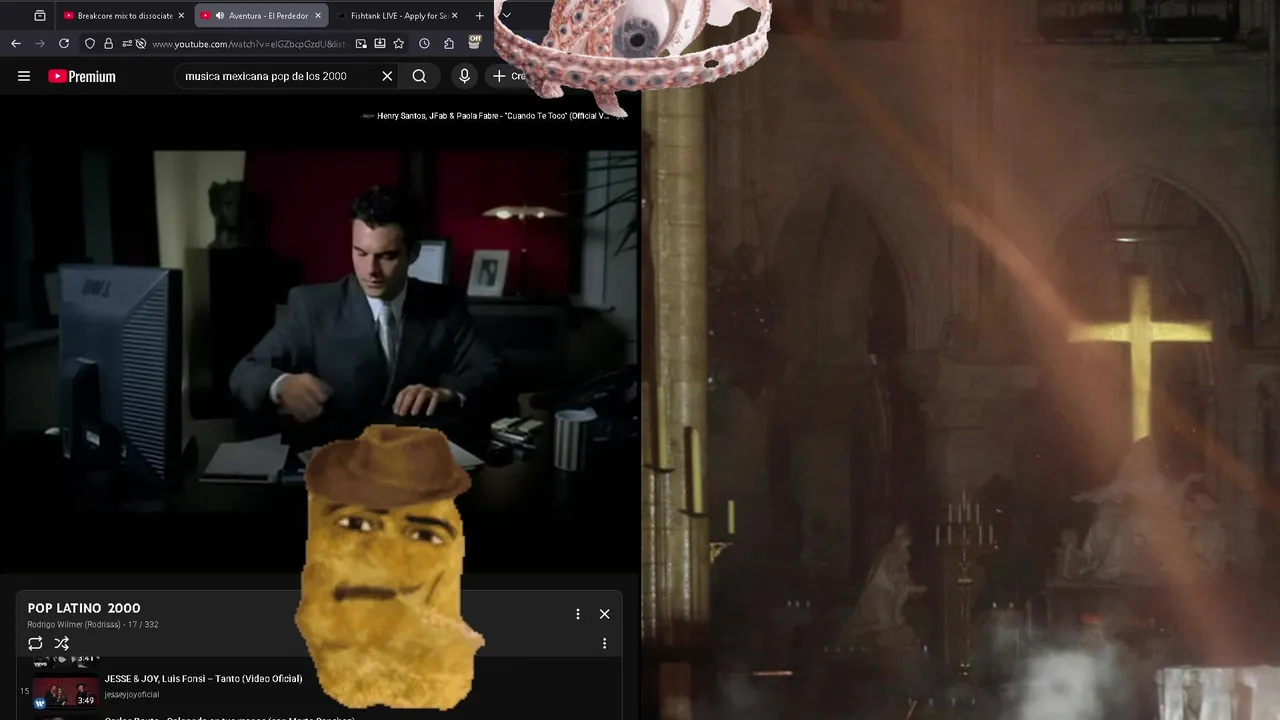Reload the current YouTube page
The width and height of the screenshot is (1280, 720).
click(64, 44)
